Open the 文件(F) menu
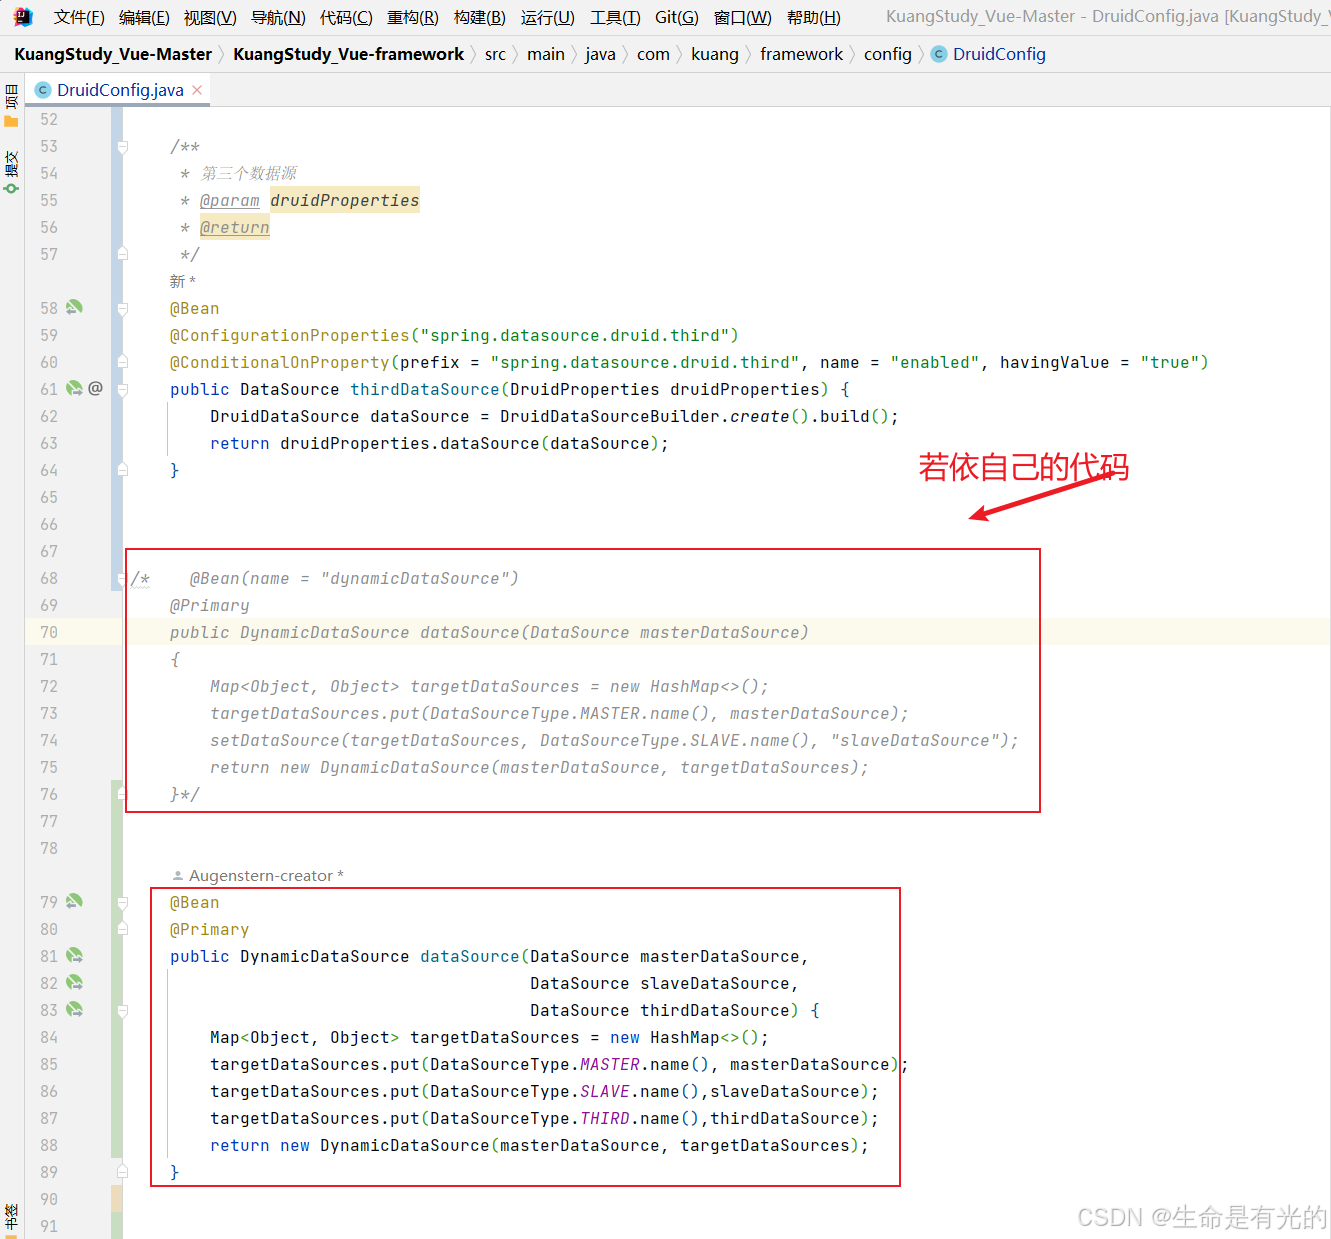Screen dimensions: 1331x1239 (79, 17)
